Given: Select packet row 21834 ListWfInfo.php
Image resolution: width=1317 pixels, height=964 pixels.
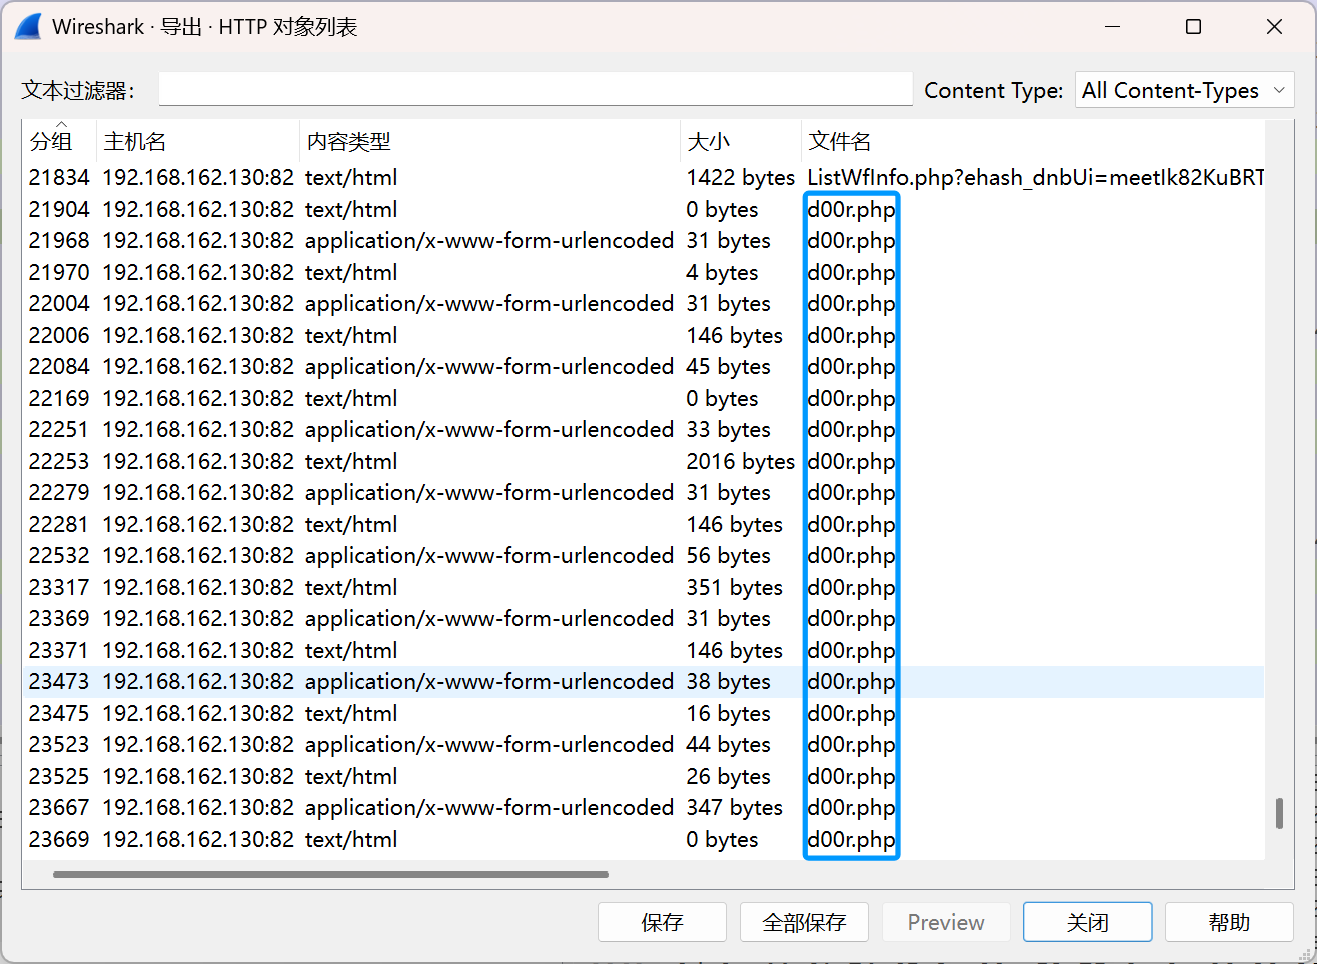Looking at the screenshot, I should click(644, 177).
